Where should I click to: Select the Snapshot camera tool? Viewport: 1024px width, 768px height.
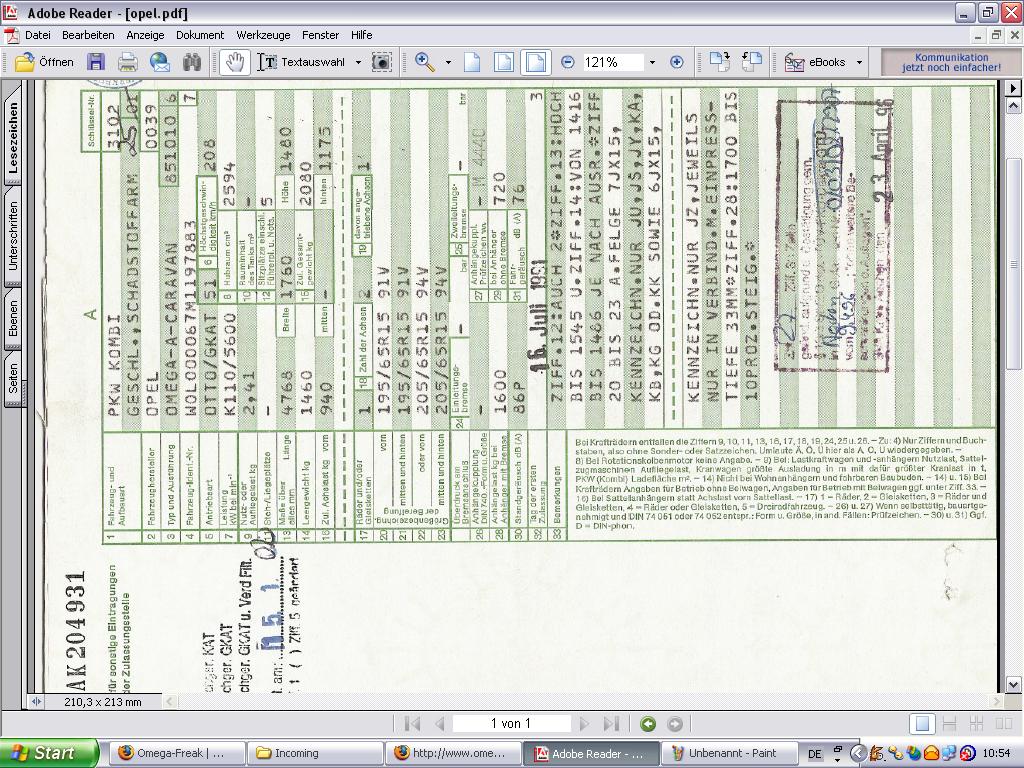[x=381, y=62]
